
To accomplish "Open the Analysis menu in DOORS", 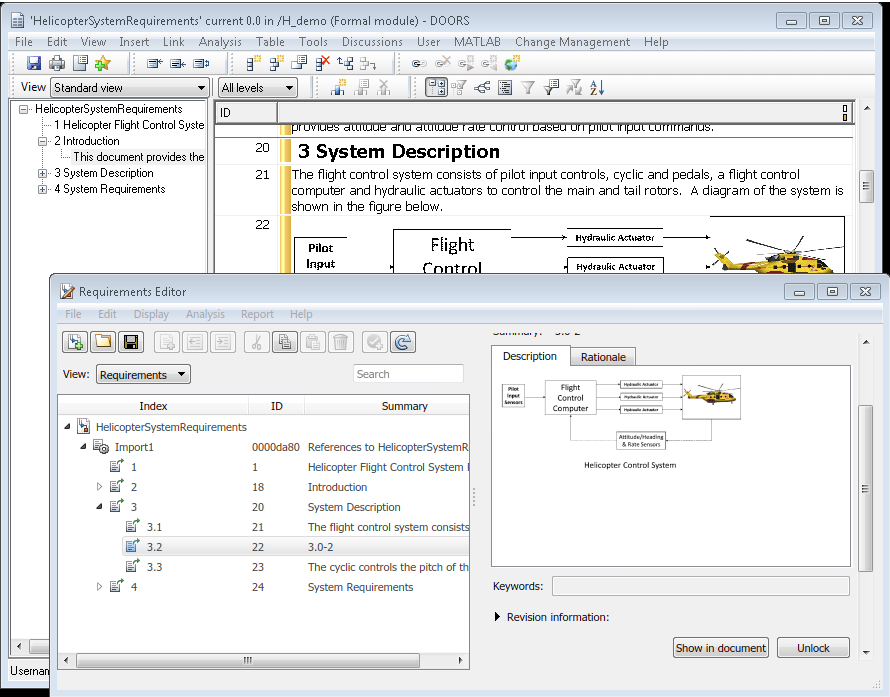I will pos(220,42).
